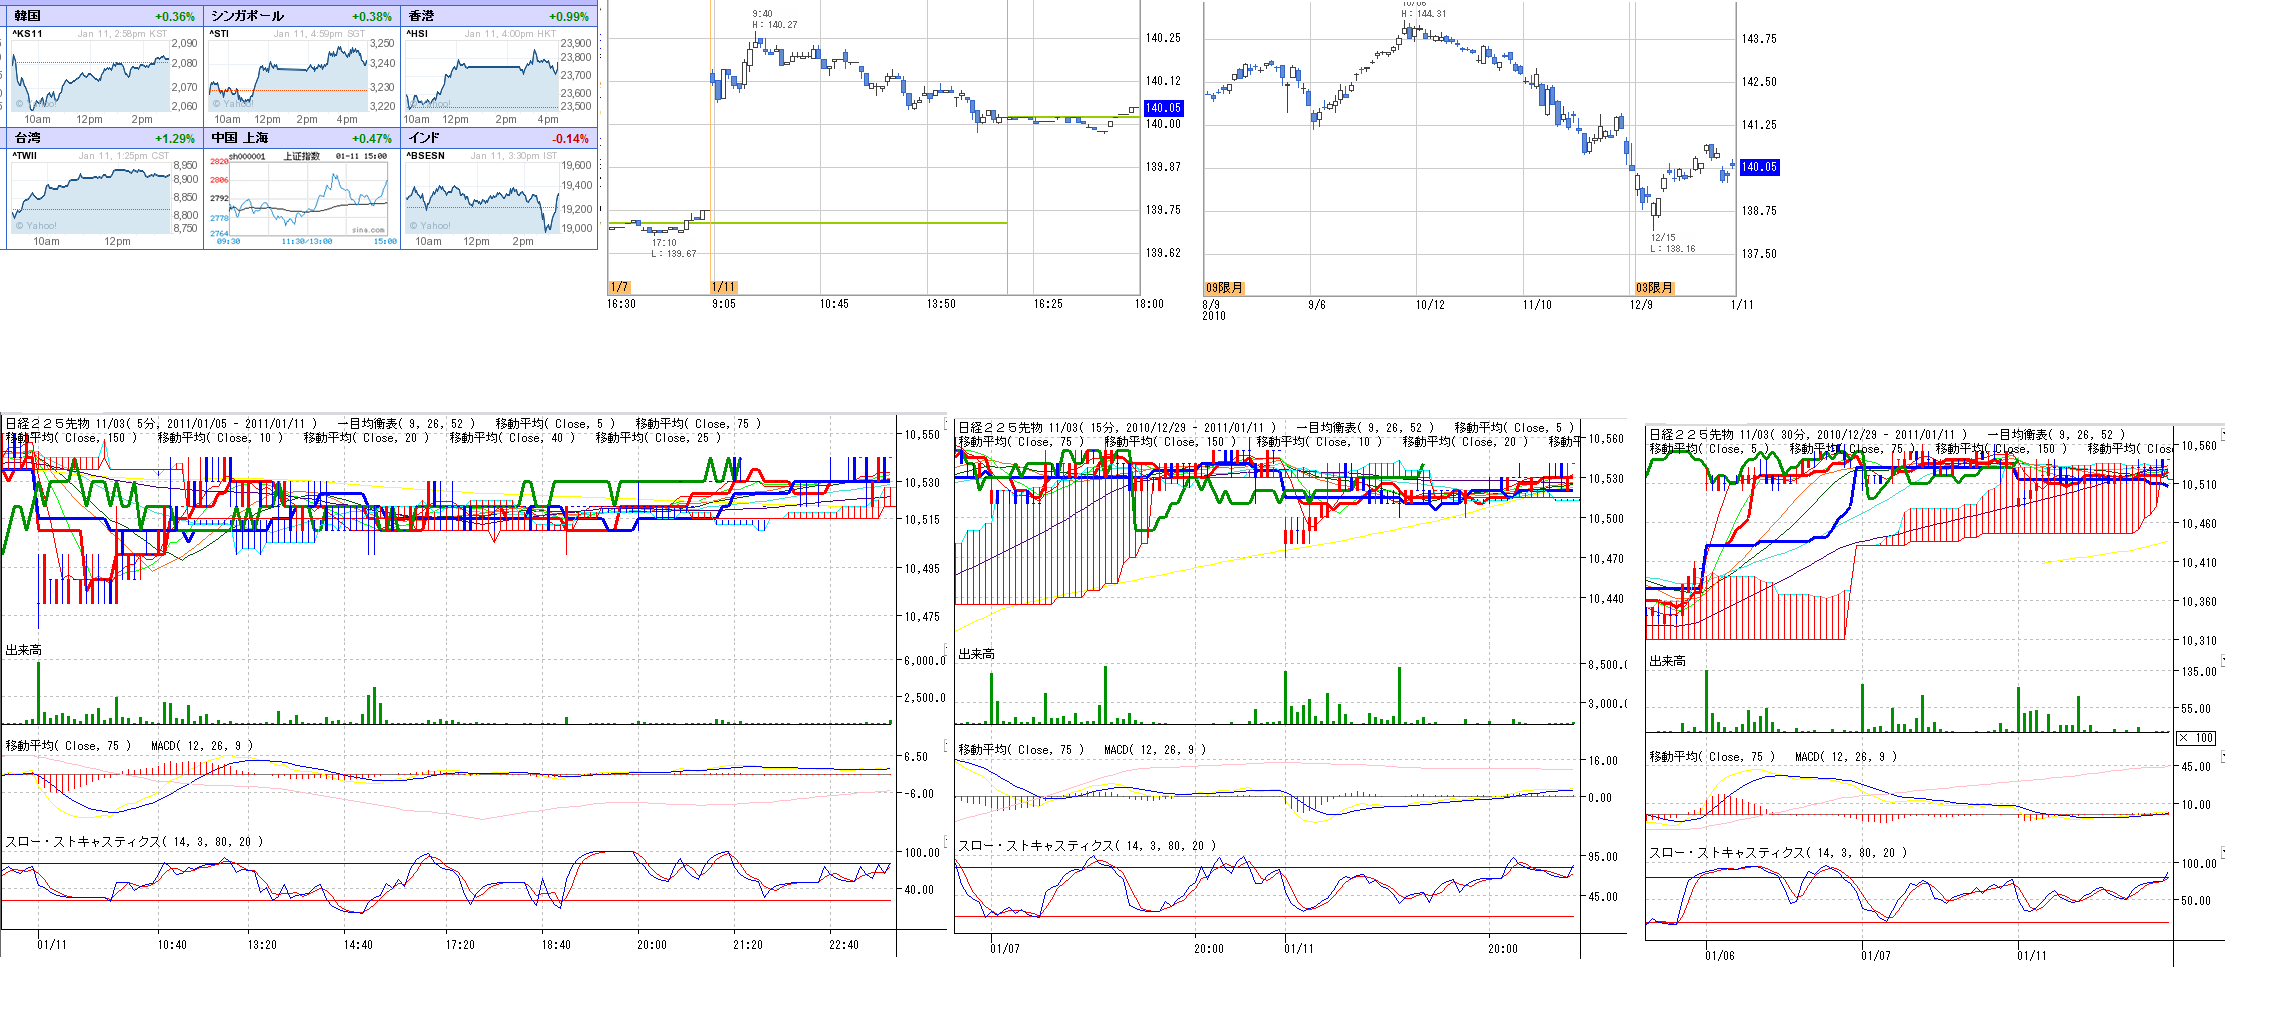
Task: Click the ×100 multiplier box in 30-minute chart
Action: pos(2196,738)
